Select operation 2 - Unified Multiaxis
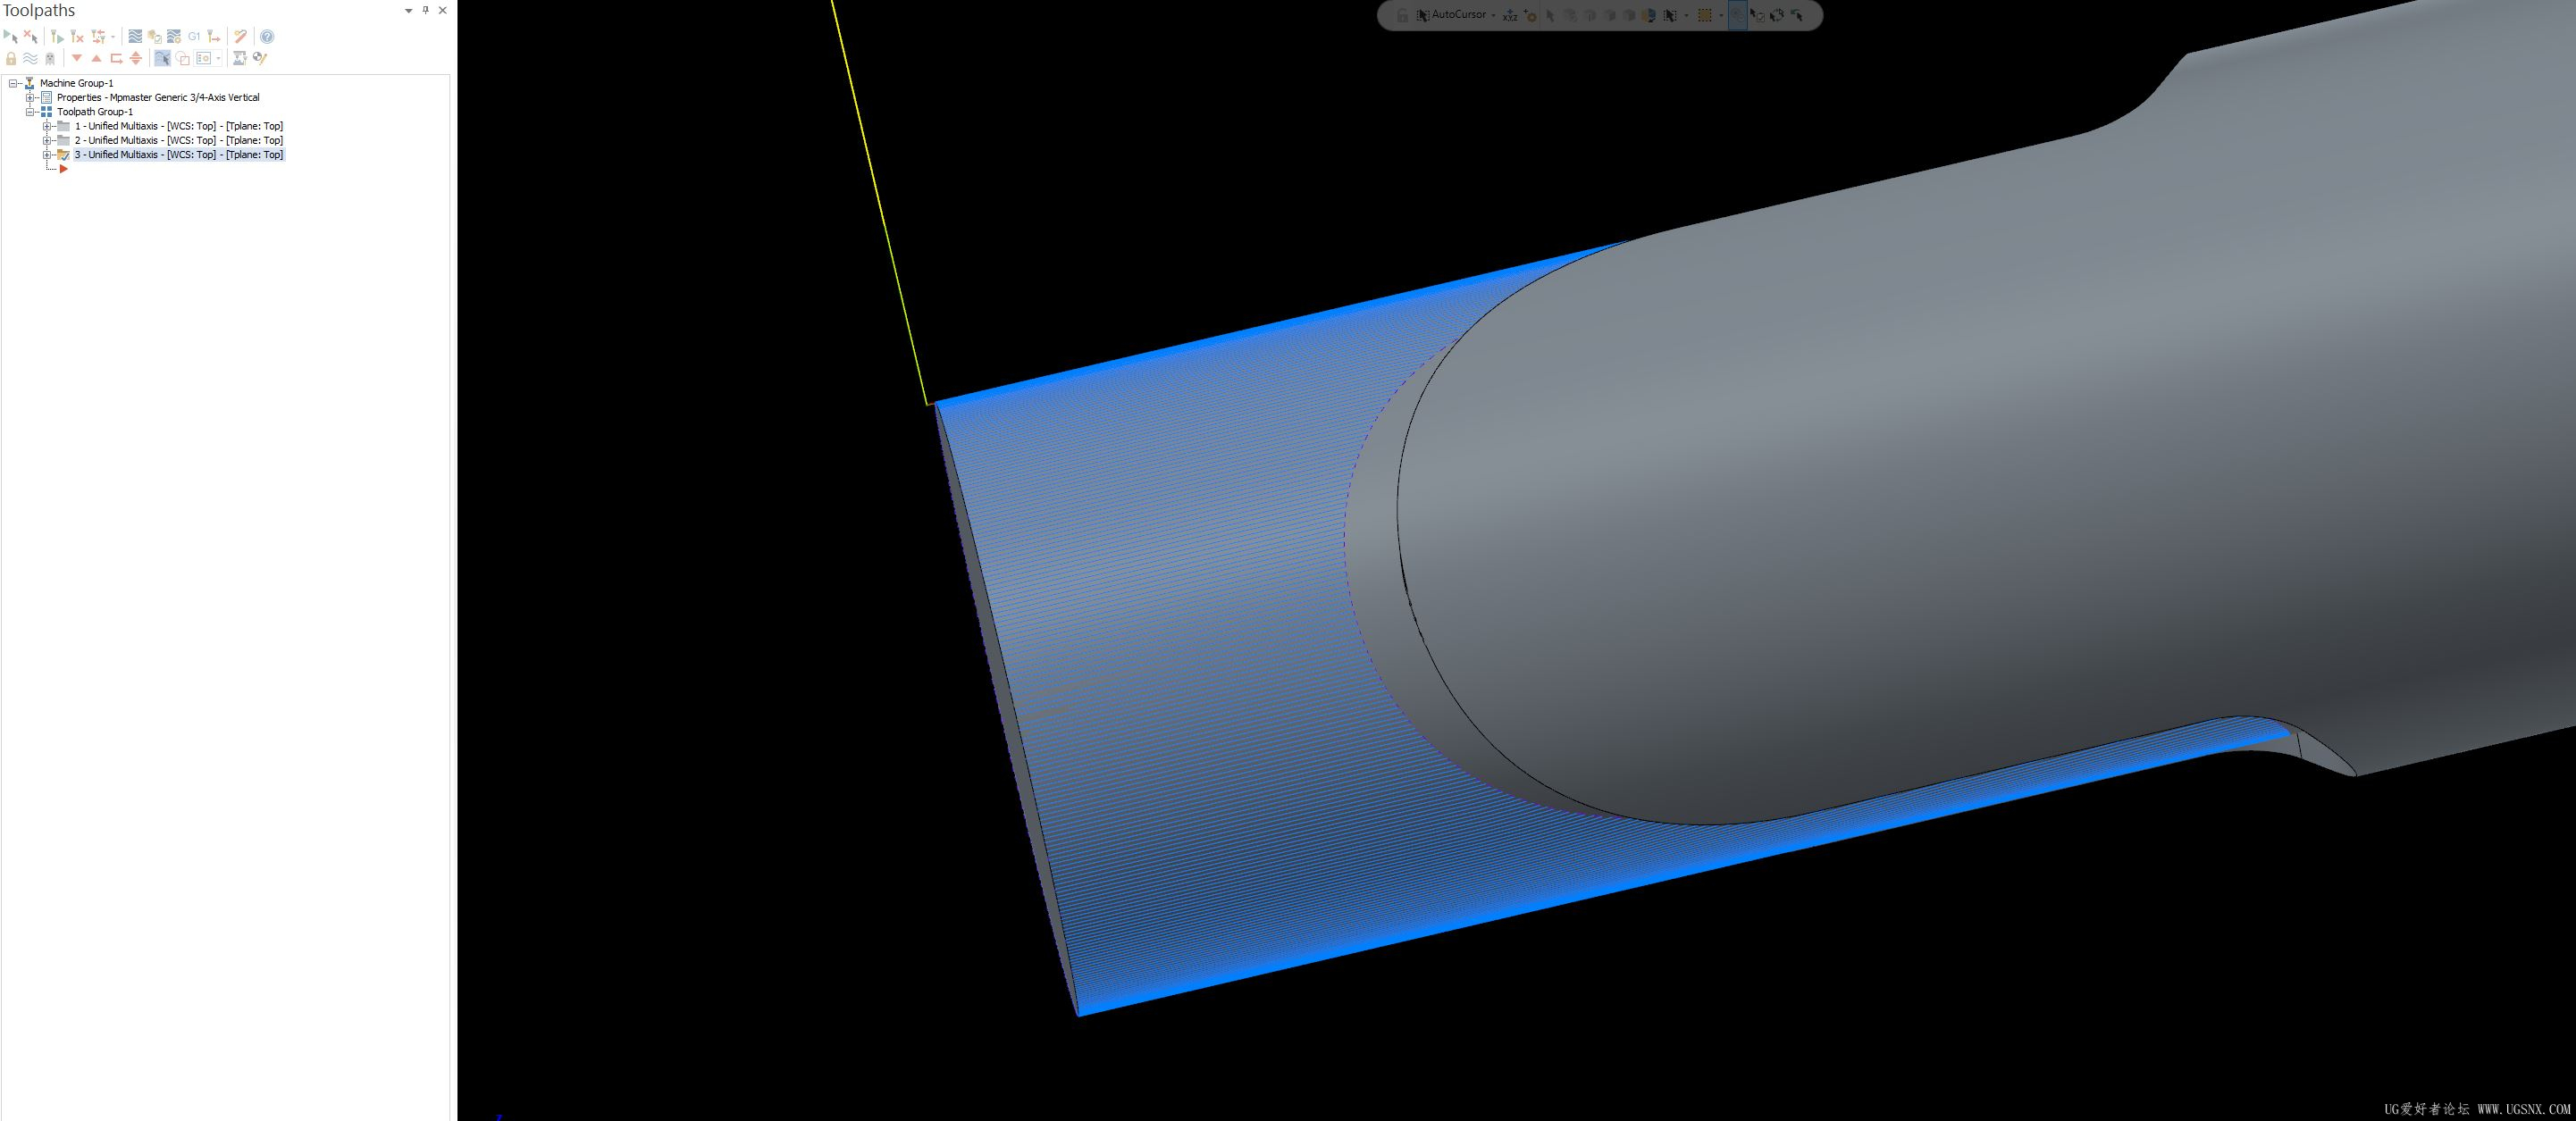The image size is (2576, 1121). click(179, 140)
